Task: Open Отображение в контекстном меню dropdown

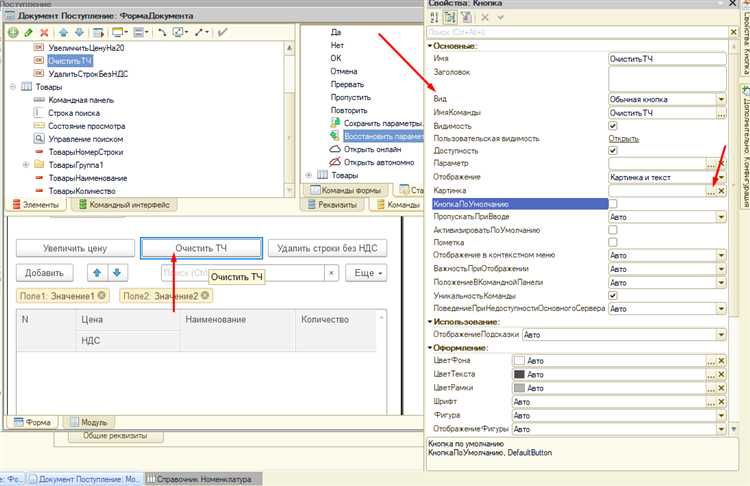Action: pyautogui.click(x=721, y=255)
